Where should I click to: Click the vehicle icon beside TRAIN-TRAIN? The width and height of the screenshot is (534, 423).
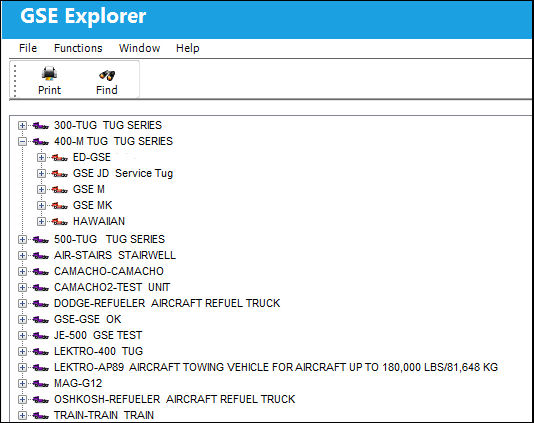[41, 416]
